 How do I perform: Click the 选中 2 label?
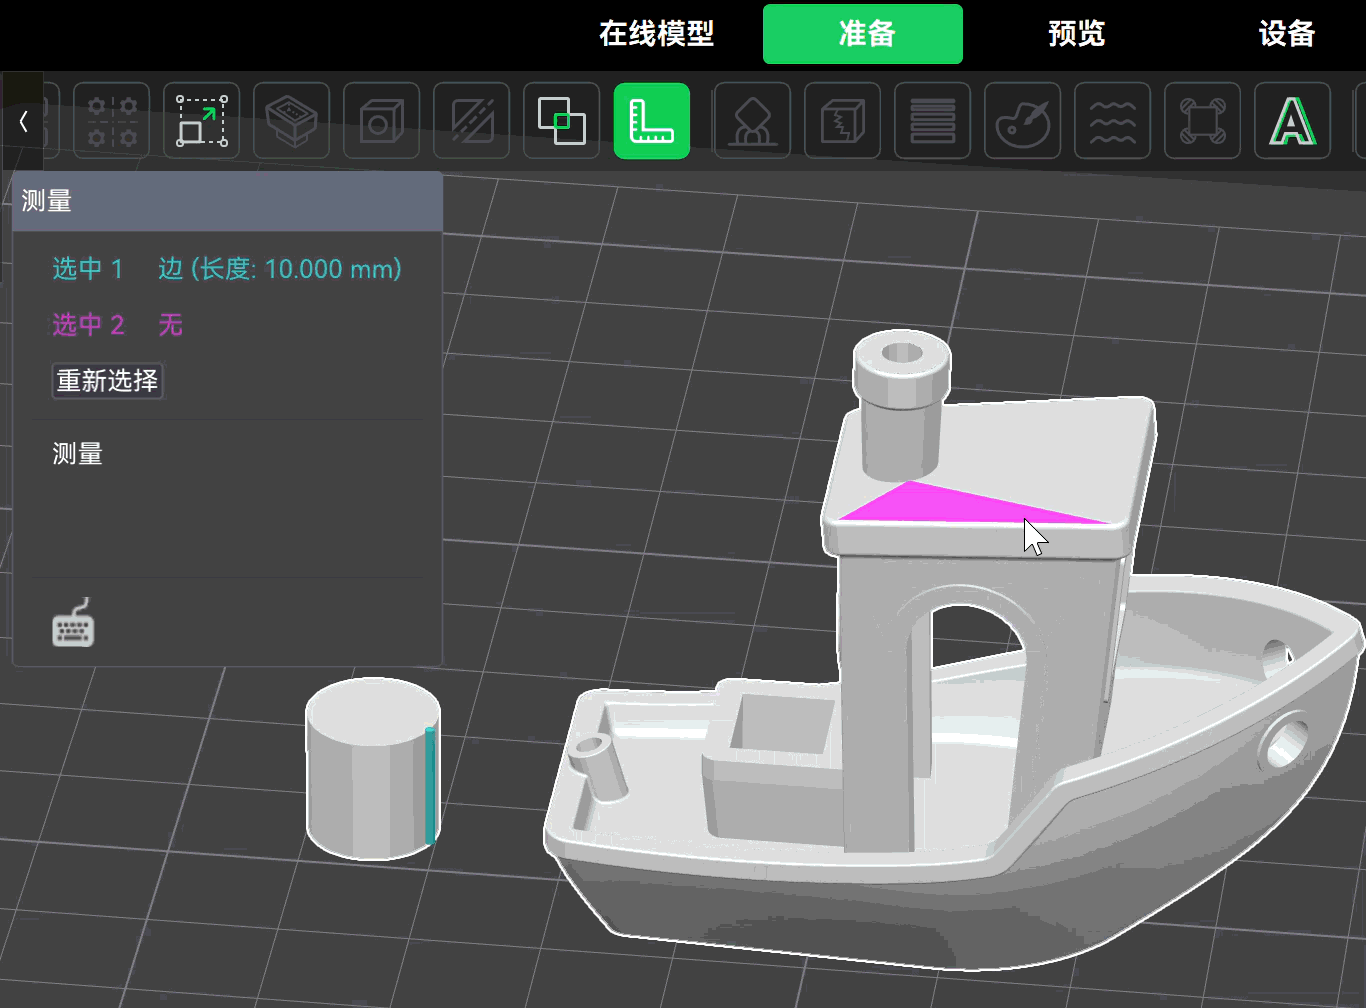(x=88, y=325)
